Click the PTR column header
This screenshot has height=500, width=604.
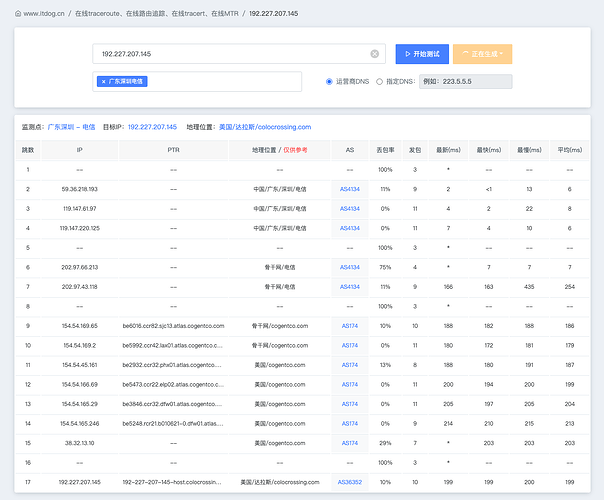[x=173, y=150]
